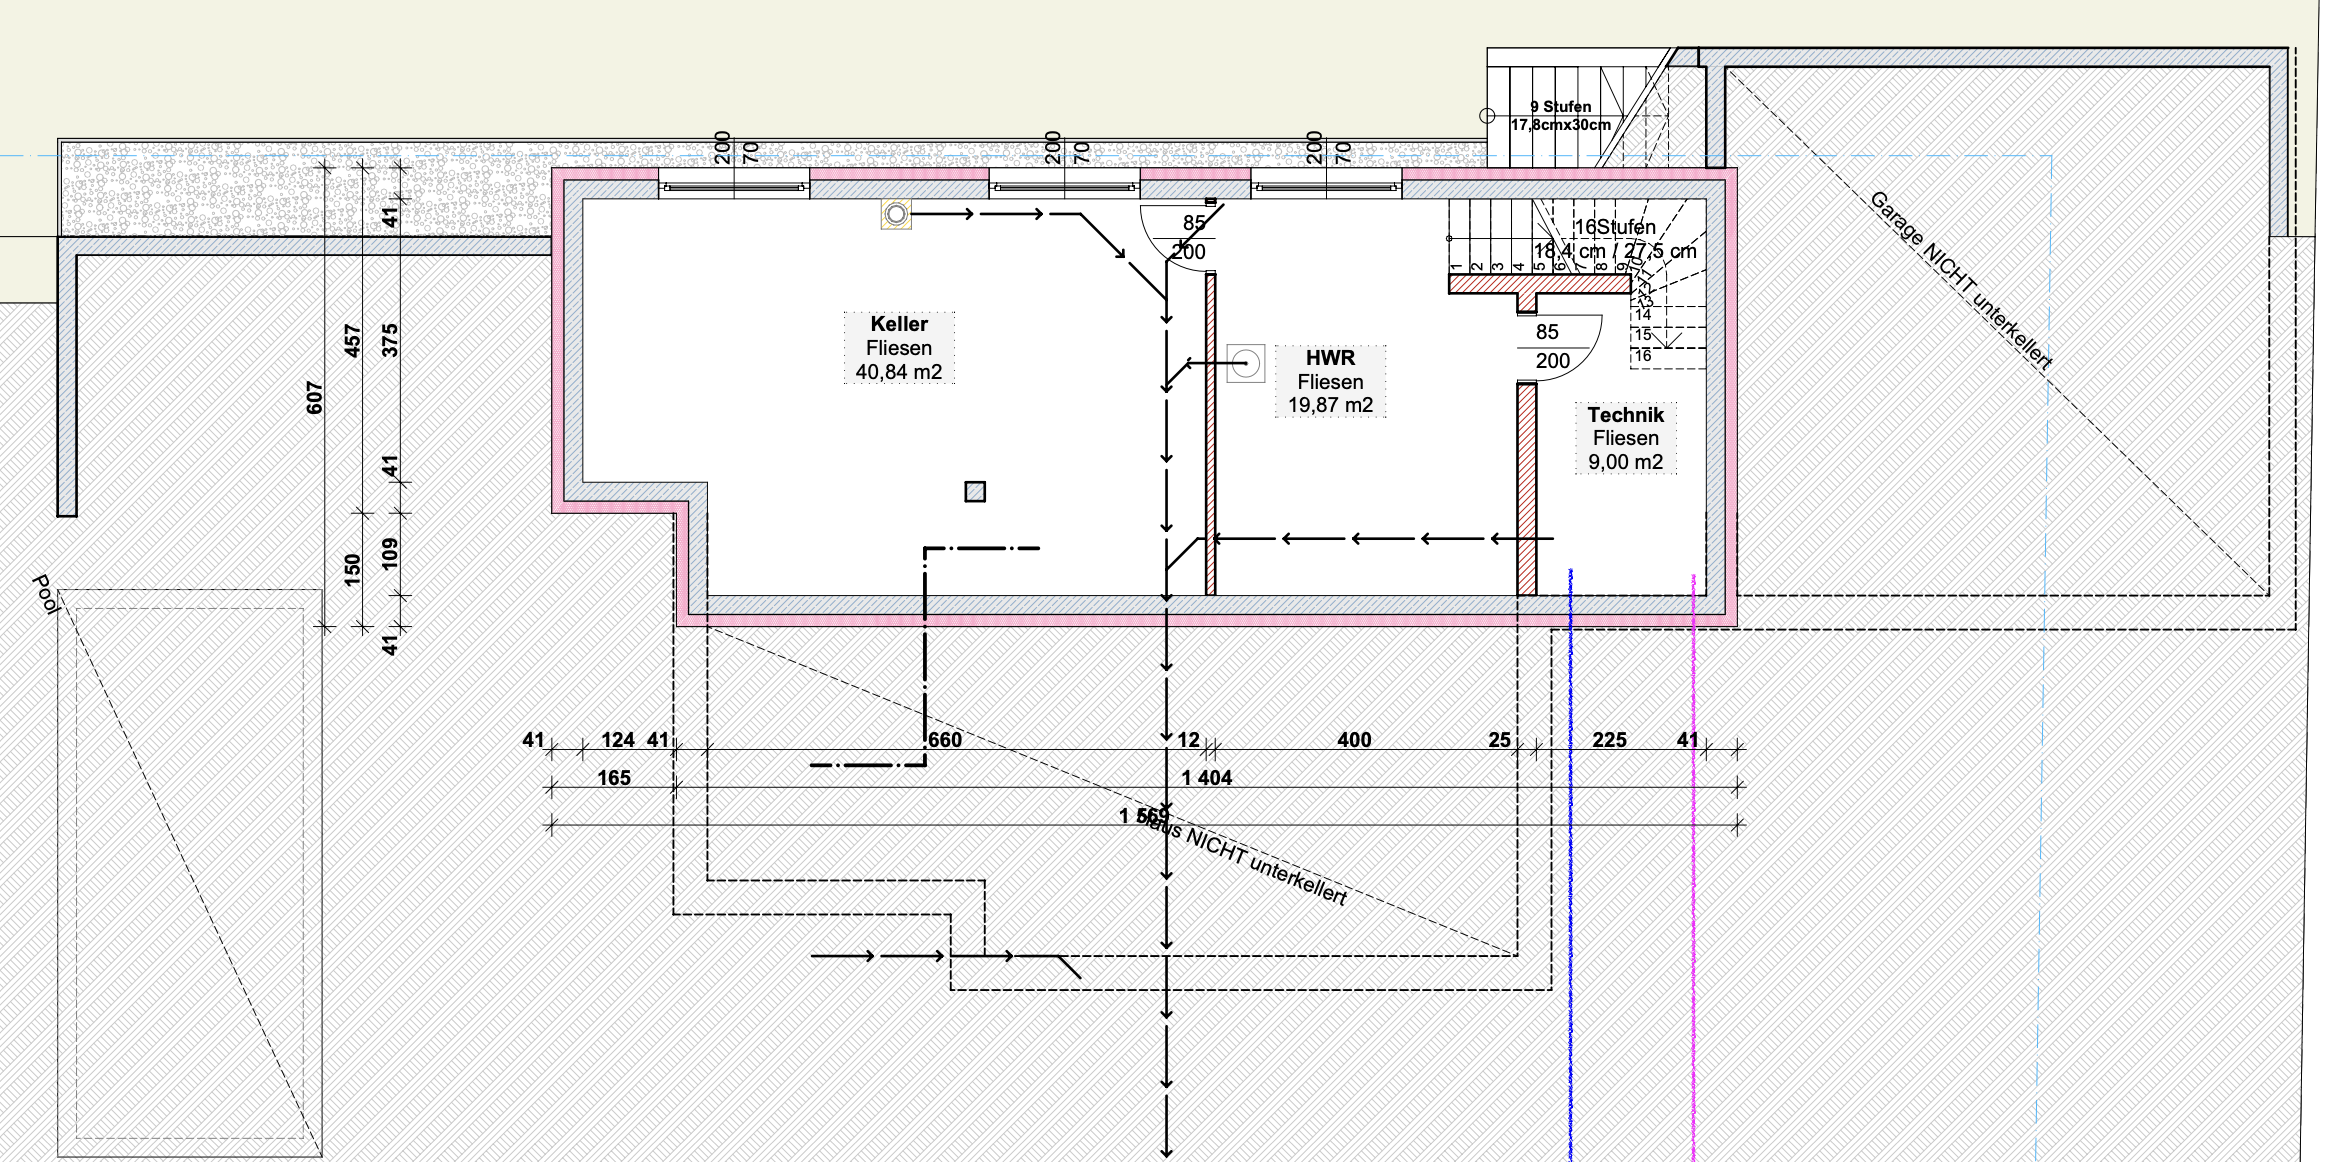Click the '165' horizontal dimension
Viewport: 2352px width, 1162px height.
pos(614,778)
